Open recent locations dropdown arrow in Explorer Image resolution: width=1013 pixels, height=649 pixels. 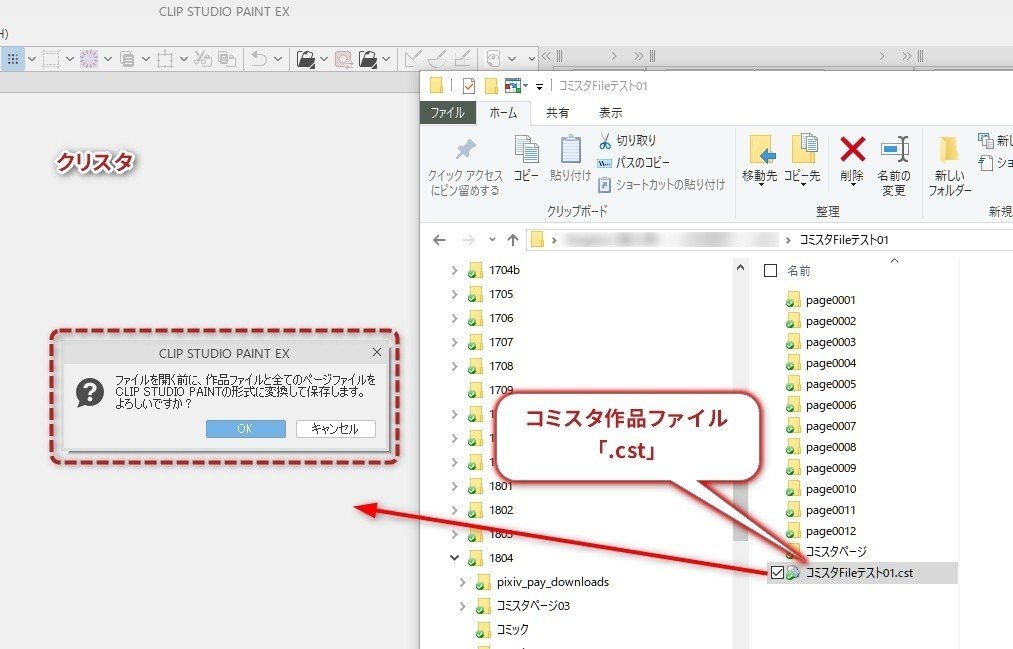(x=492, y=240)
